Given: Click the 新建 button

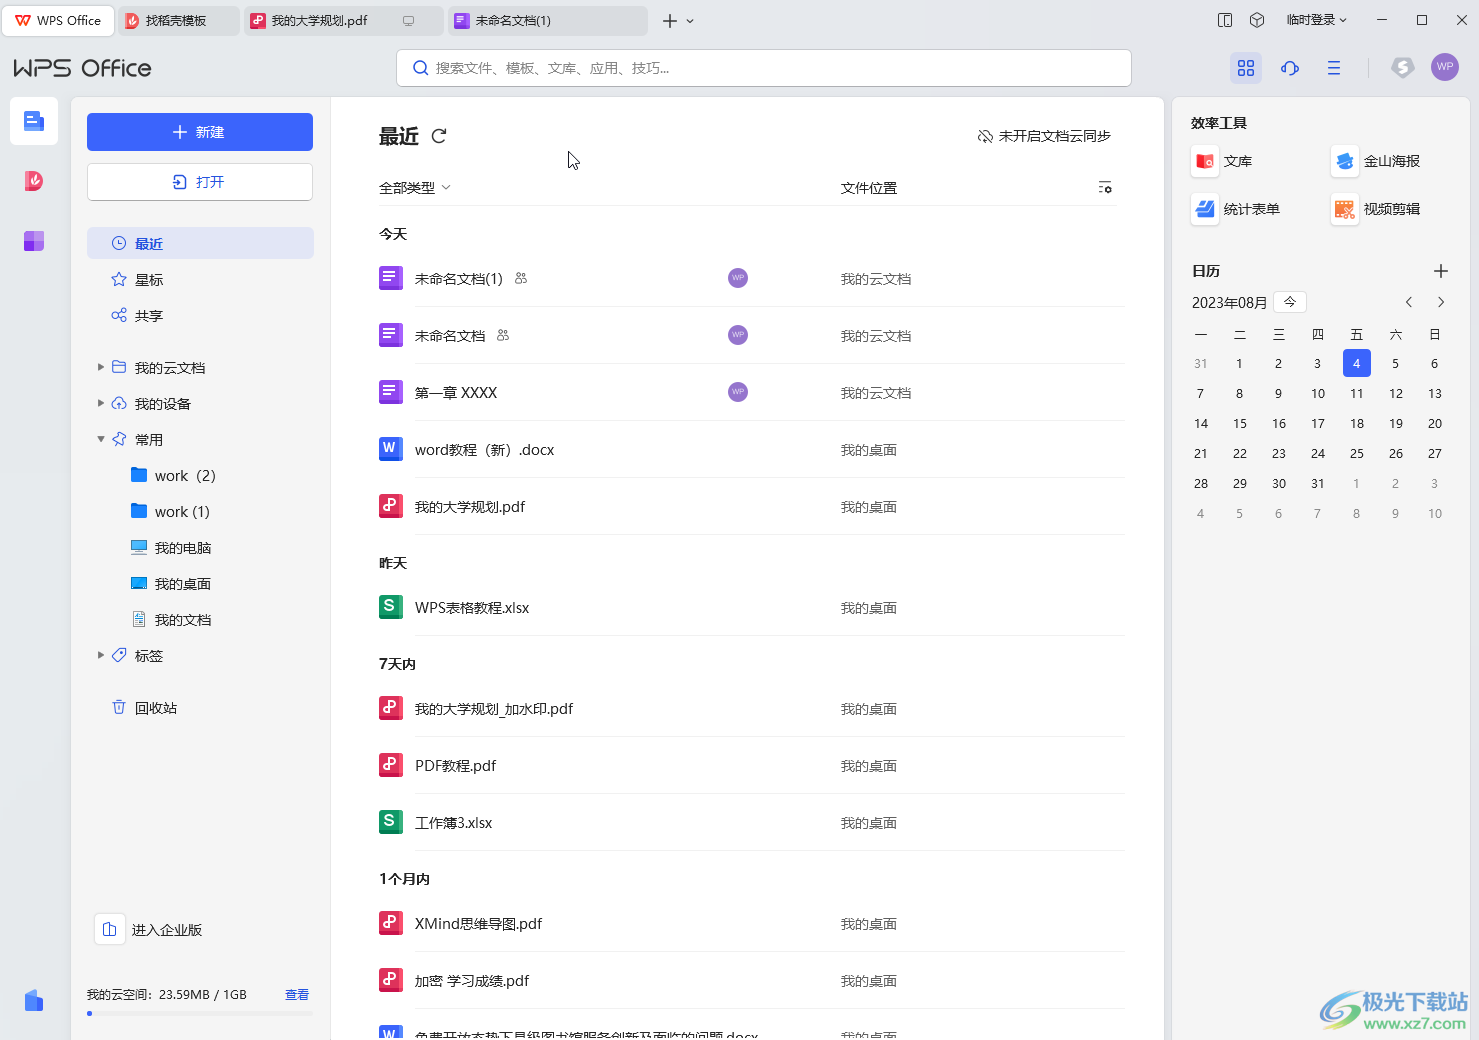Looking at the screenshot, I should (x=200, y=132).
